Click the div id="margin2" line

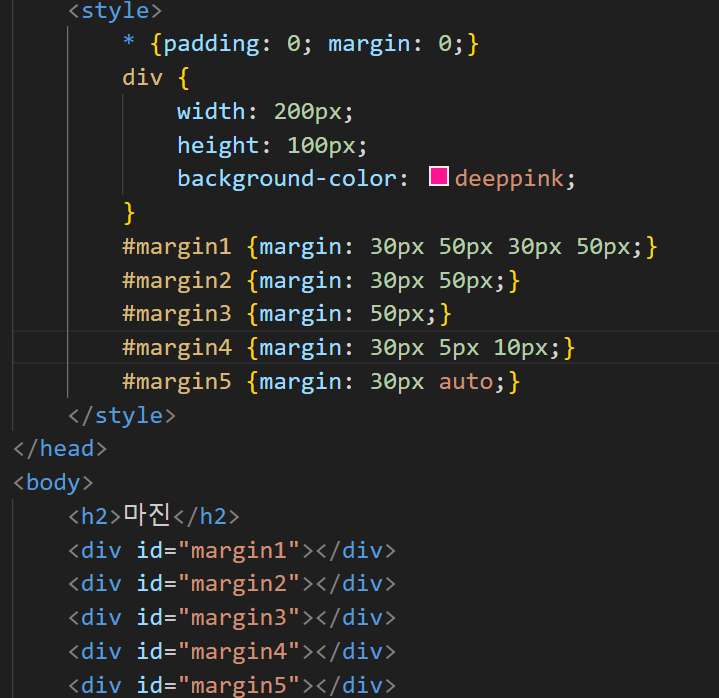click(x=232, y=584)
